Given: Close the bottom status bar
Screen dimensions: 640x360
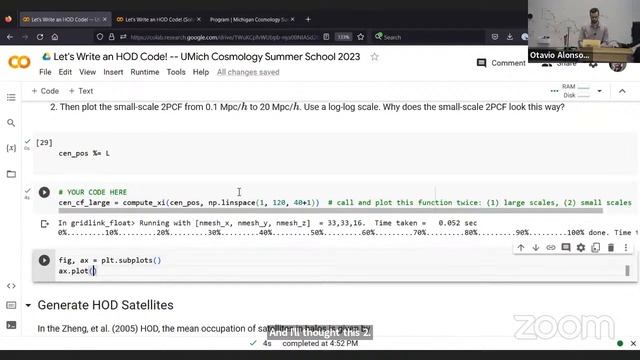Looking at the screenshot, I should pos(633,343).
